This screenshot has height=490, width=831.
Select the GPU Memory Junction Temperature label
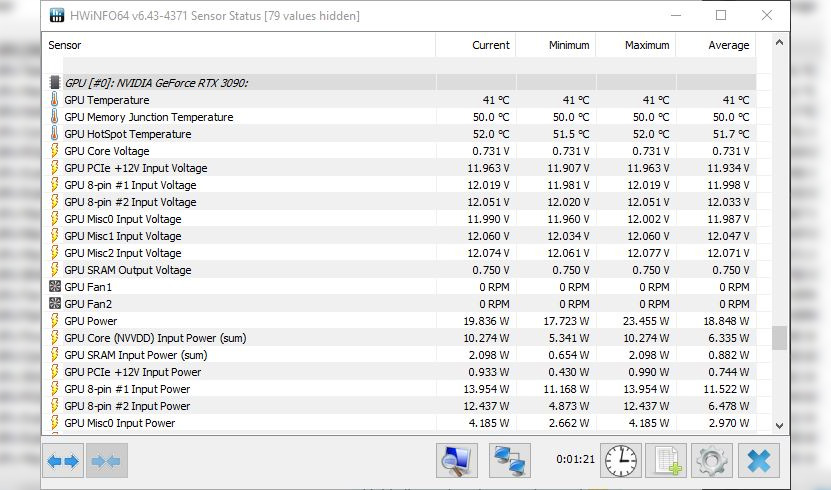148,117
